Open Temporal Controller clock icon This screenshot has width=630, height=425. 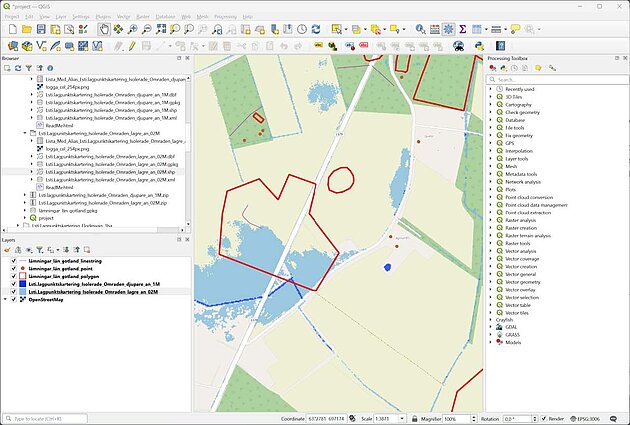(x=302, y=29)
